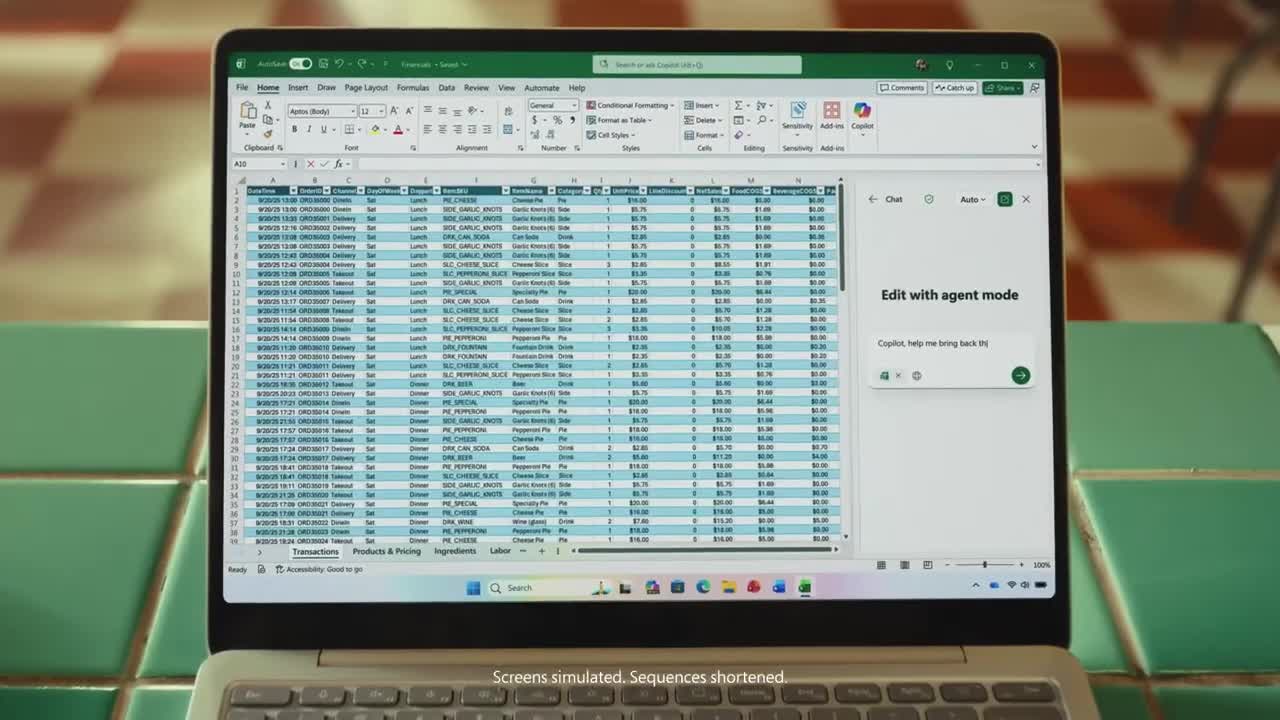Open the Auto mode dropdown in Copilot panel
Image resolution: width=1280 pixels, height=720 pixels.
pyautogui.click(x=972, y=199)
